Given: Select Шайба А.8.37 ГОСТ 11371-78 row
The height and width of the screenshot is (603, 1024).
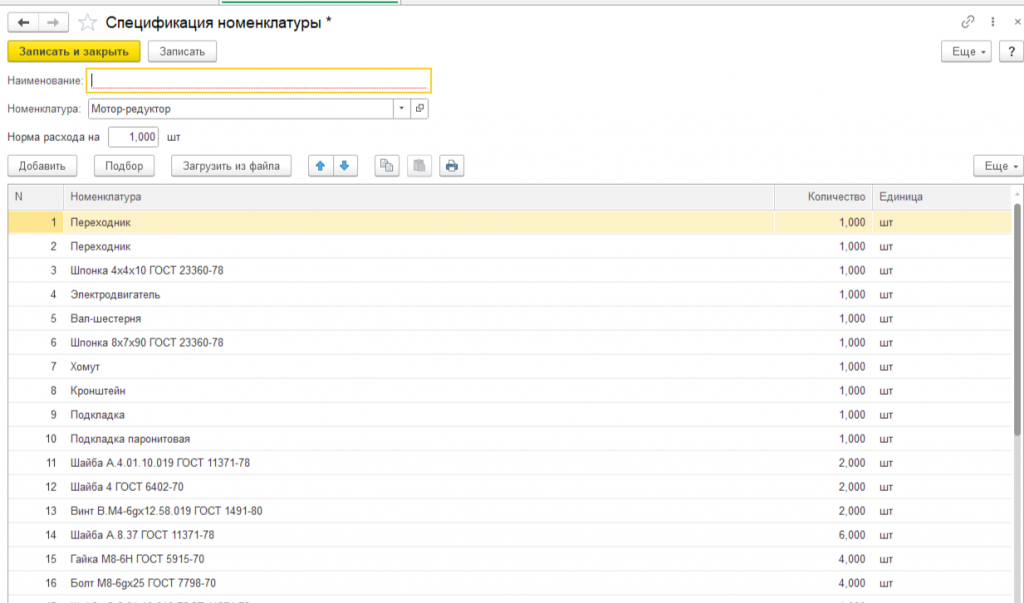Looking at the screenshot, I should point(509,535).
